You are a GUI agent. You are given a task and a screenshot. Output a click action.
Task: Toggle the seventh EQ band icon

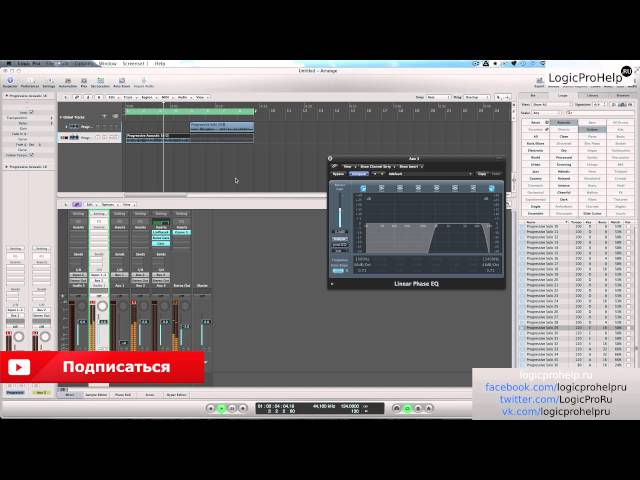(473, 188)
